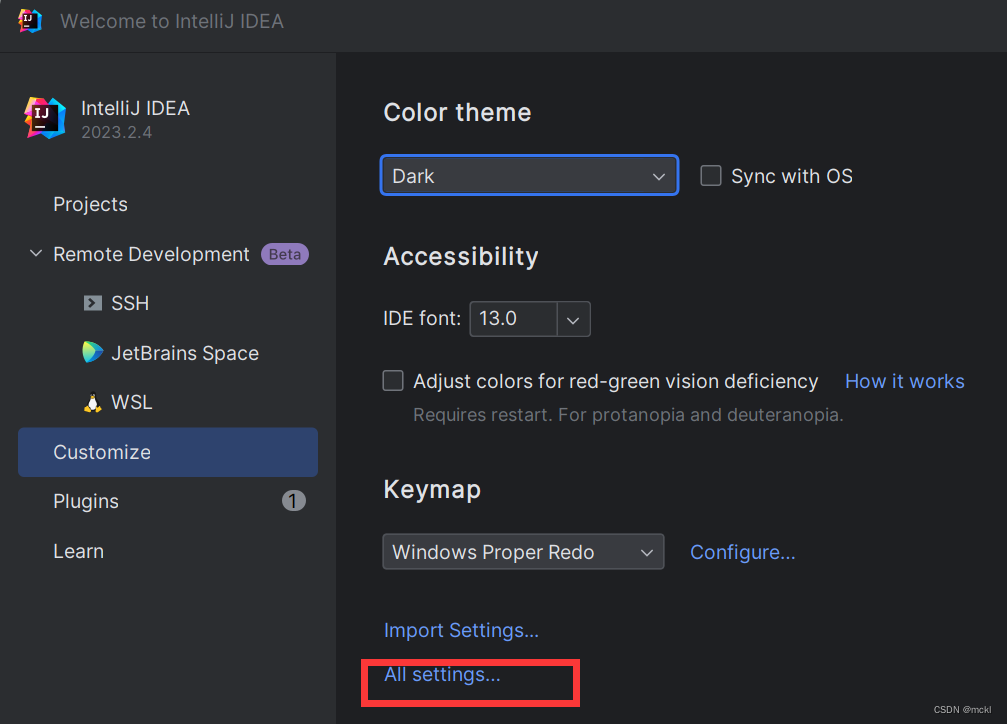Image resolution: width=1007 pixels, height=724 pixels.
Task: Switch to the Projects tab
Action: point(90,204)
